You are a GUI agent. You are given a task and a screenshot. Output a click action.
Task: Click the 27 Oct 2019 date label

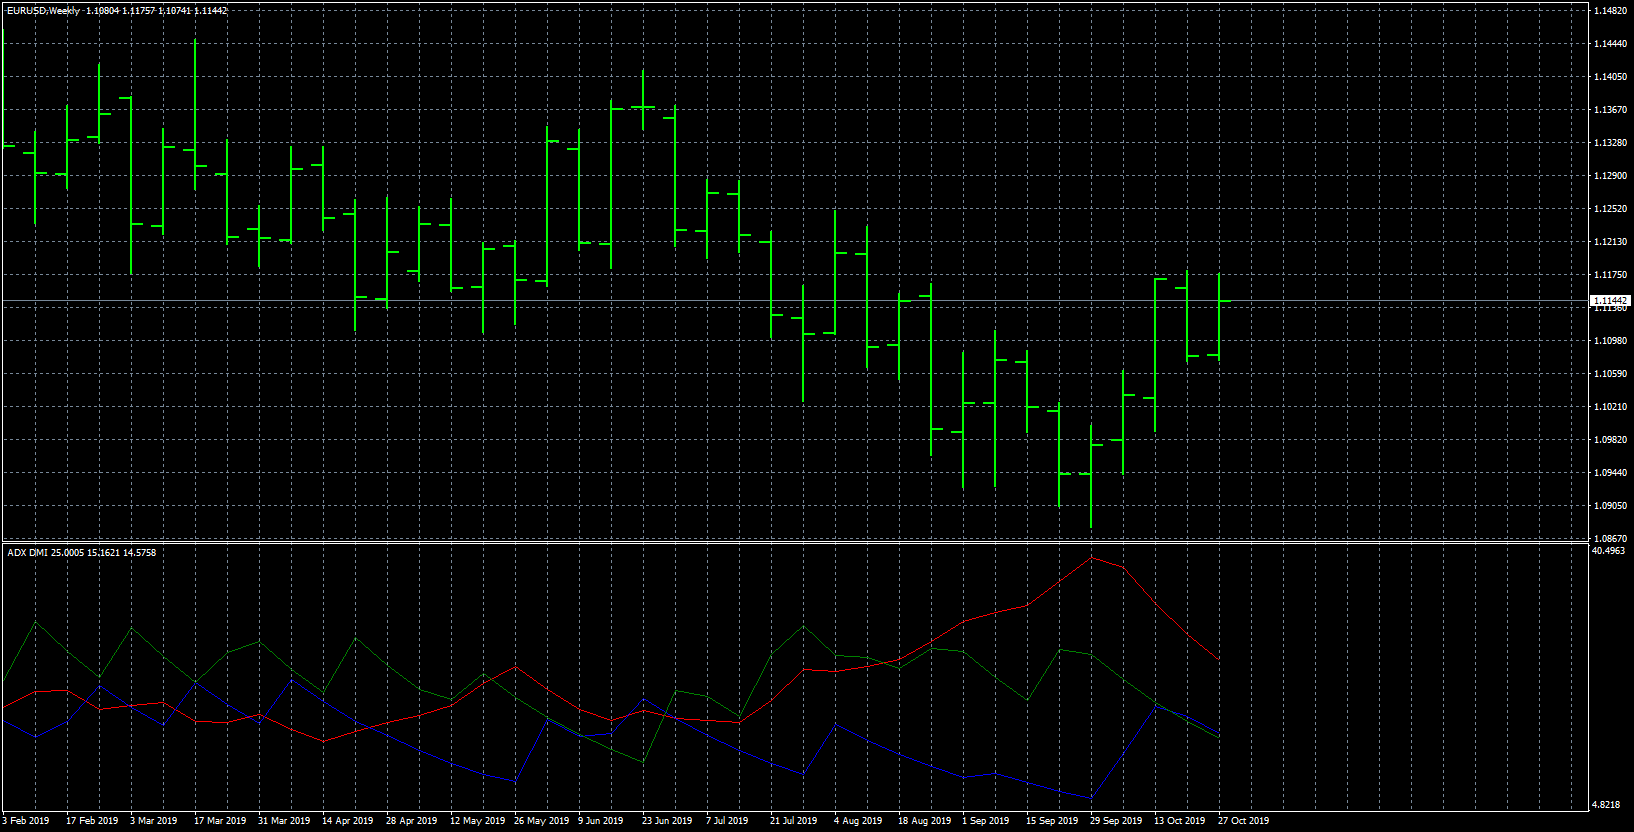(x=1244, y=821)
